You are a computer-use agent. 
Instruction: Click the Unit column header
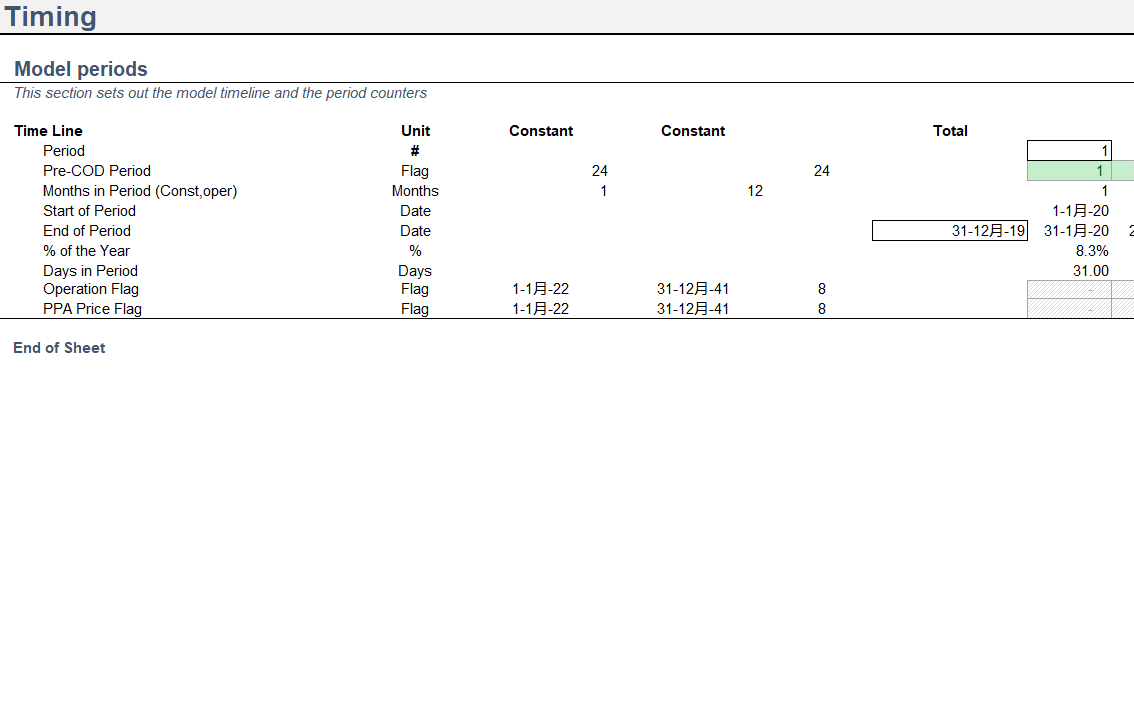click(x=415, y=131)
